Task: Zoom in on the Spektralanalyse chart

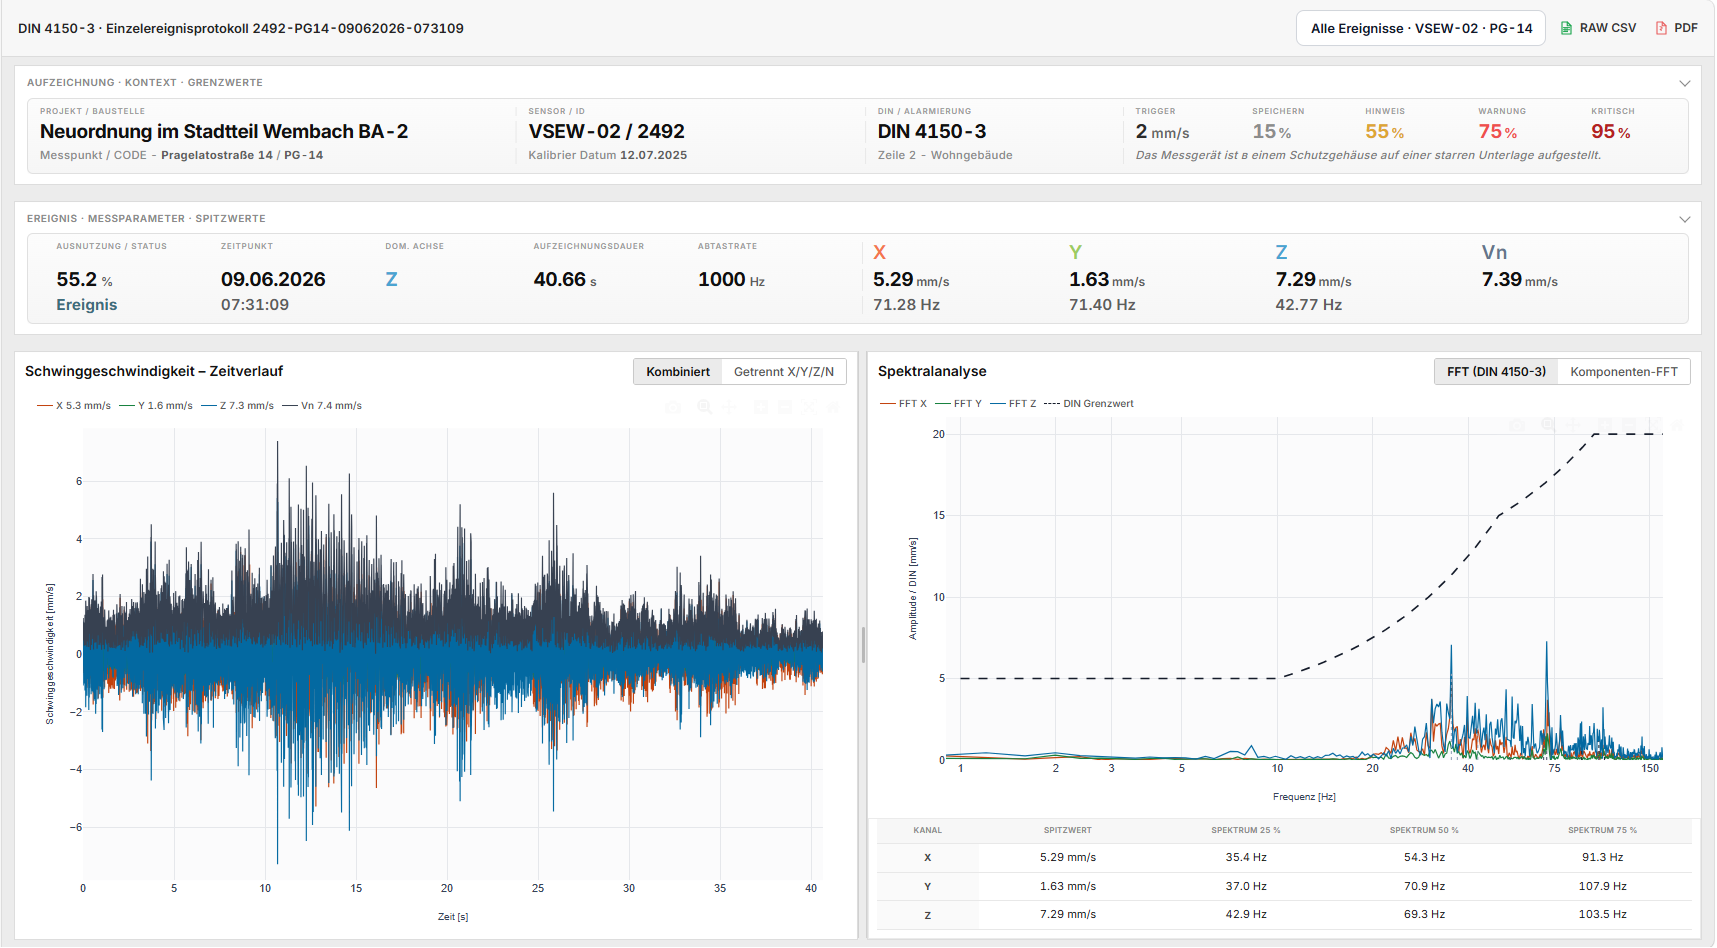Action: [1603, 425]
